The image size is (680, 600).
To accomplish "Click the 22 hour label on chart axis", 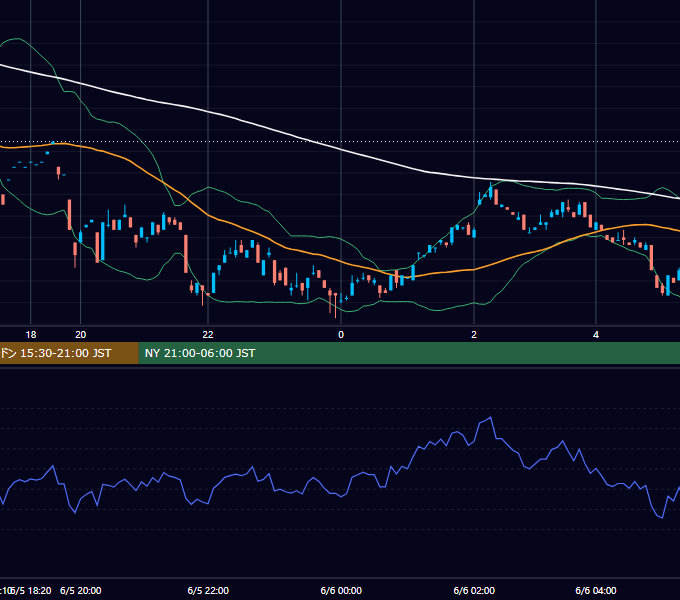I will 208,335.
